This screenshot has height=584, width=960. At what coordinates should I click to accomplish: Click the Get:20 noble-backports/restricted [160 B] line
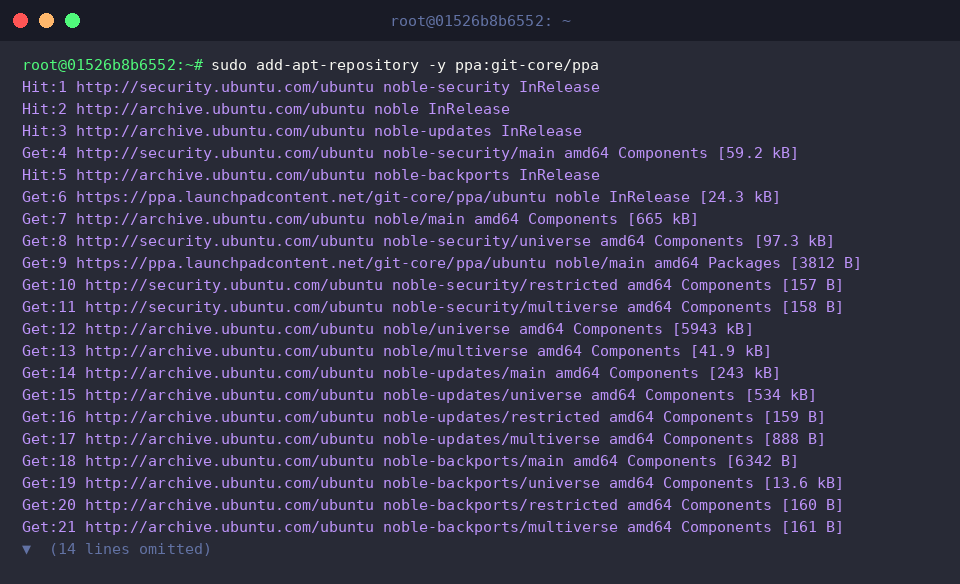point(432,506)
